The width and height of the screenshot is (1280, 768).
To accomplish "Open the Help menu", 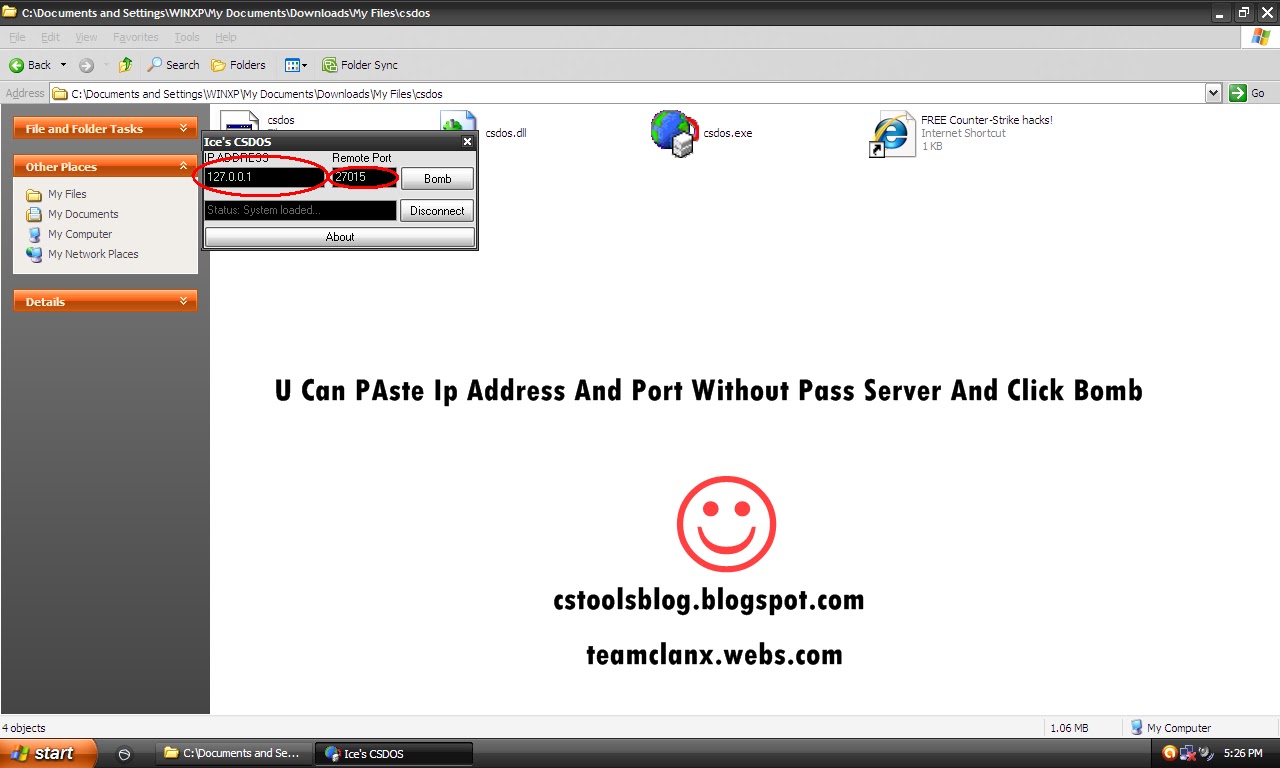I will 226,37.
